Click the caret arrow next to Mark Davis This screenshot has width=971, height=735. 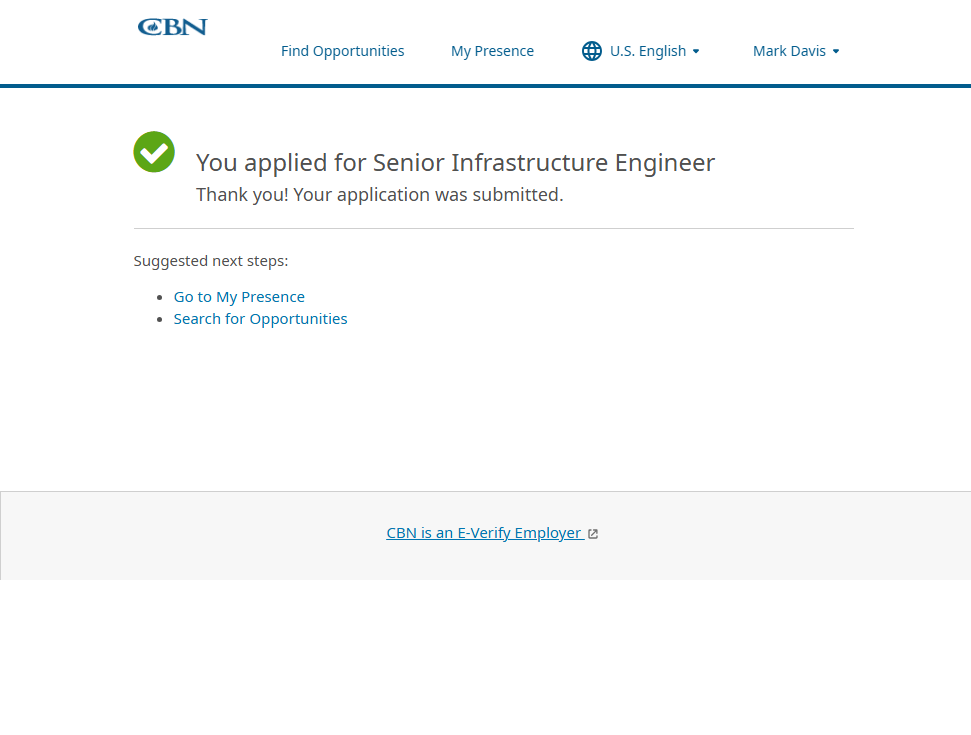(836, 51)
